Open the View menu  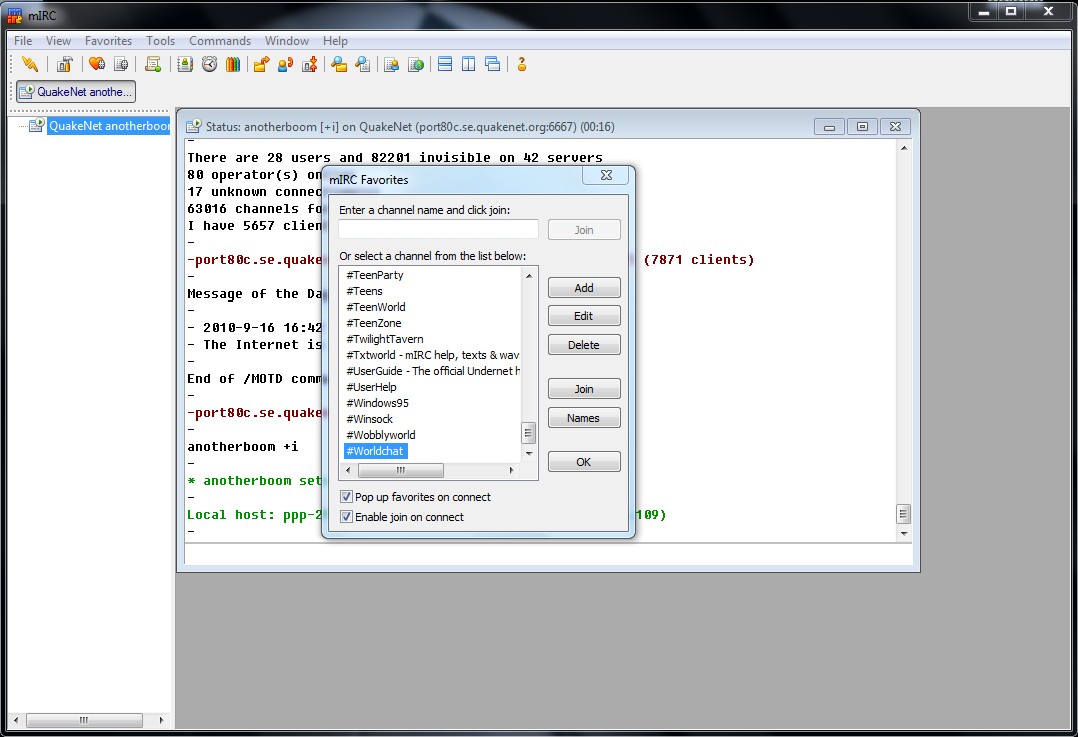click(58, 41)
